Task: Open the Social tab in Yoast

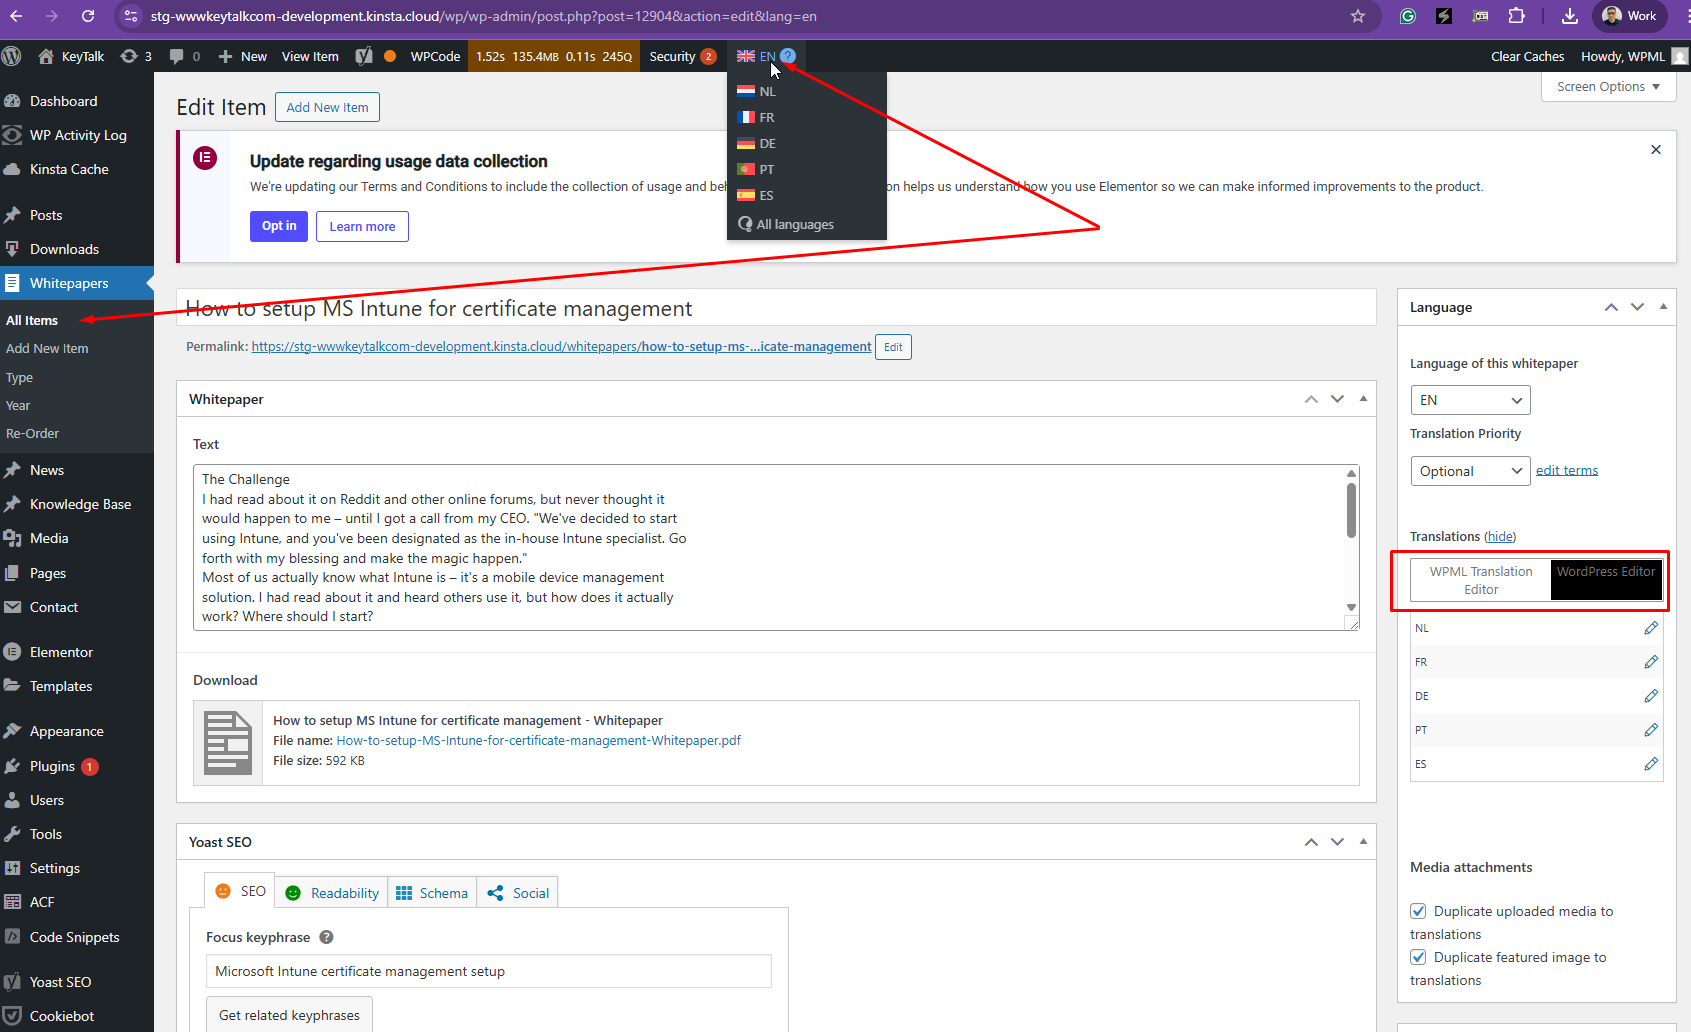Action: tap(518, 893)
